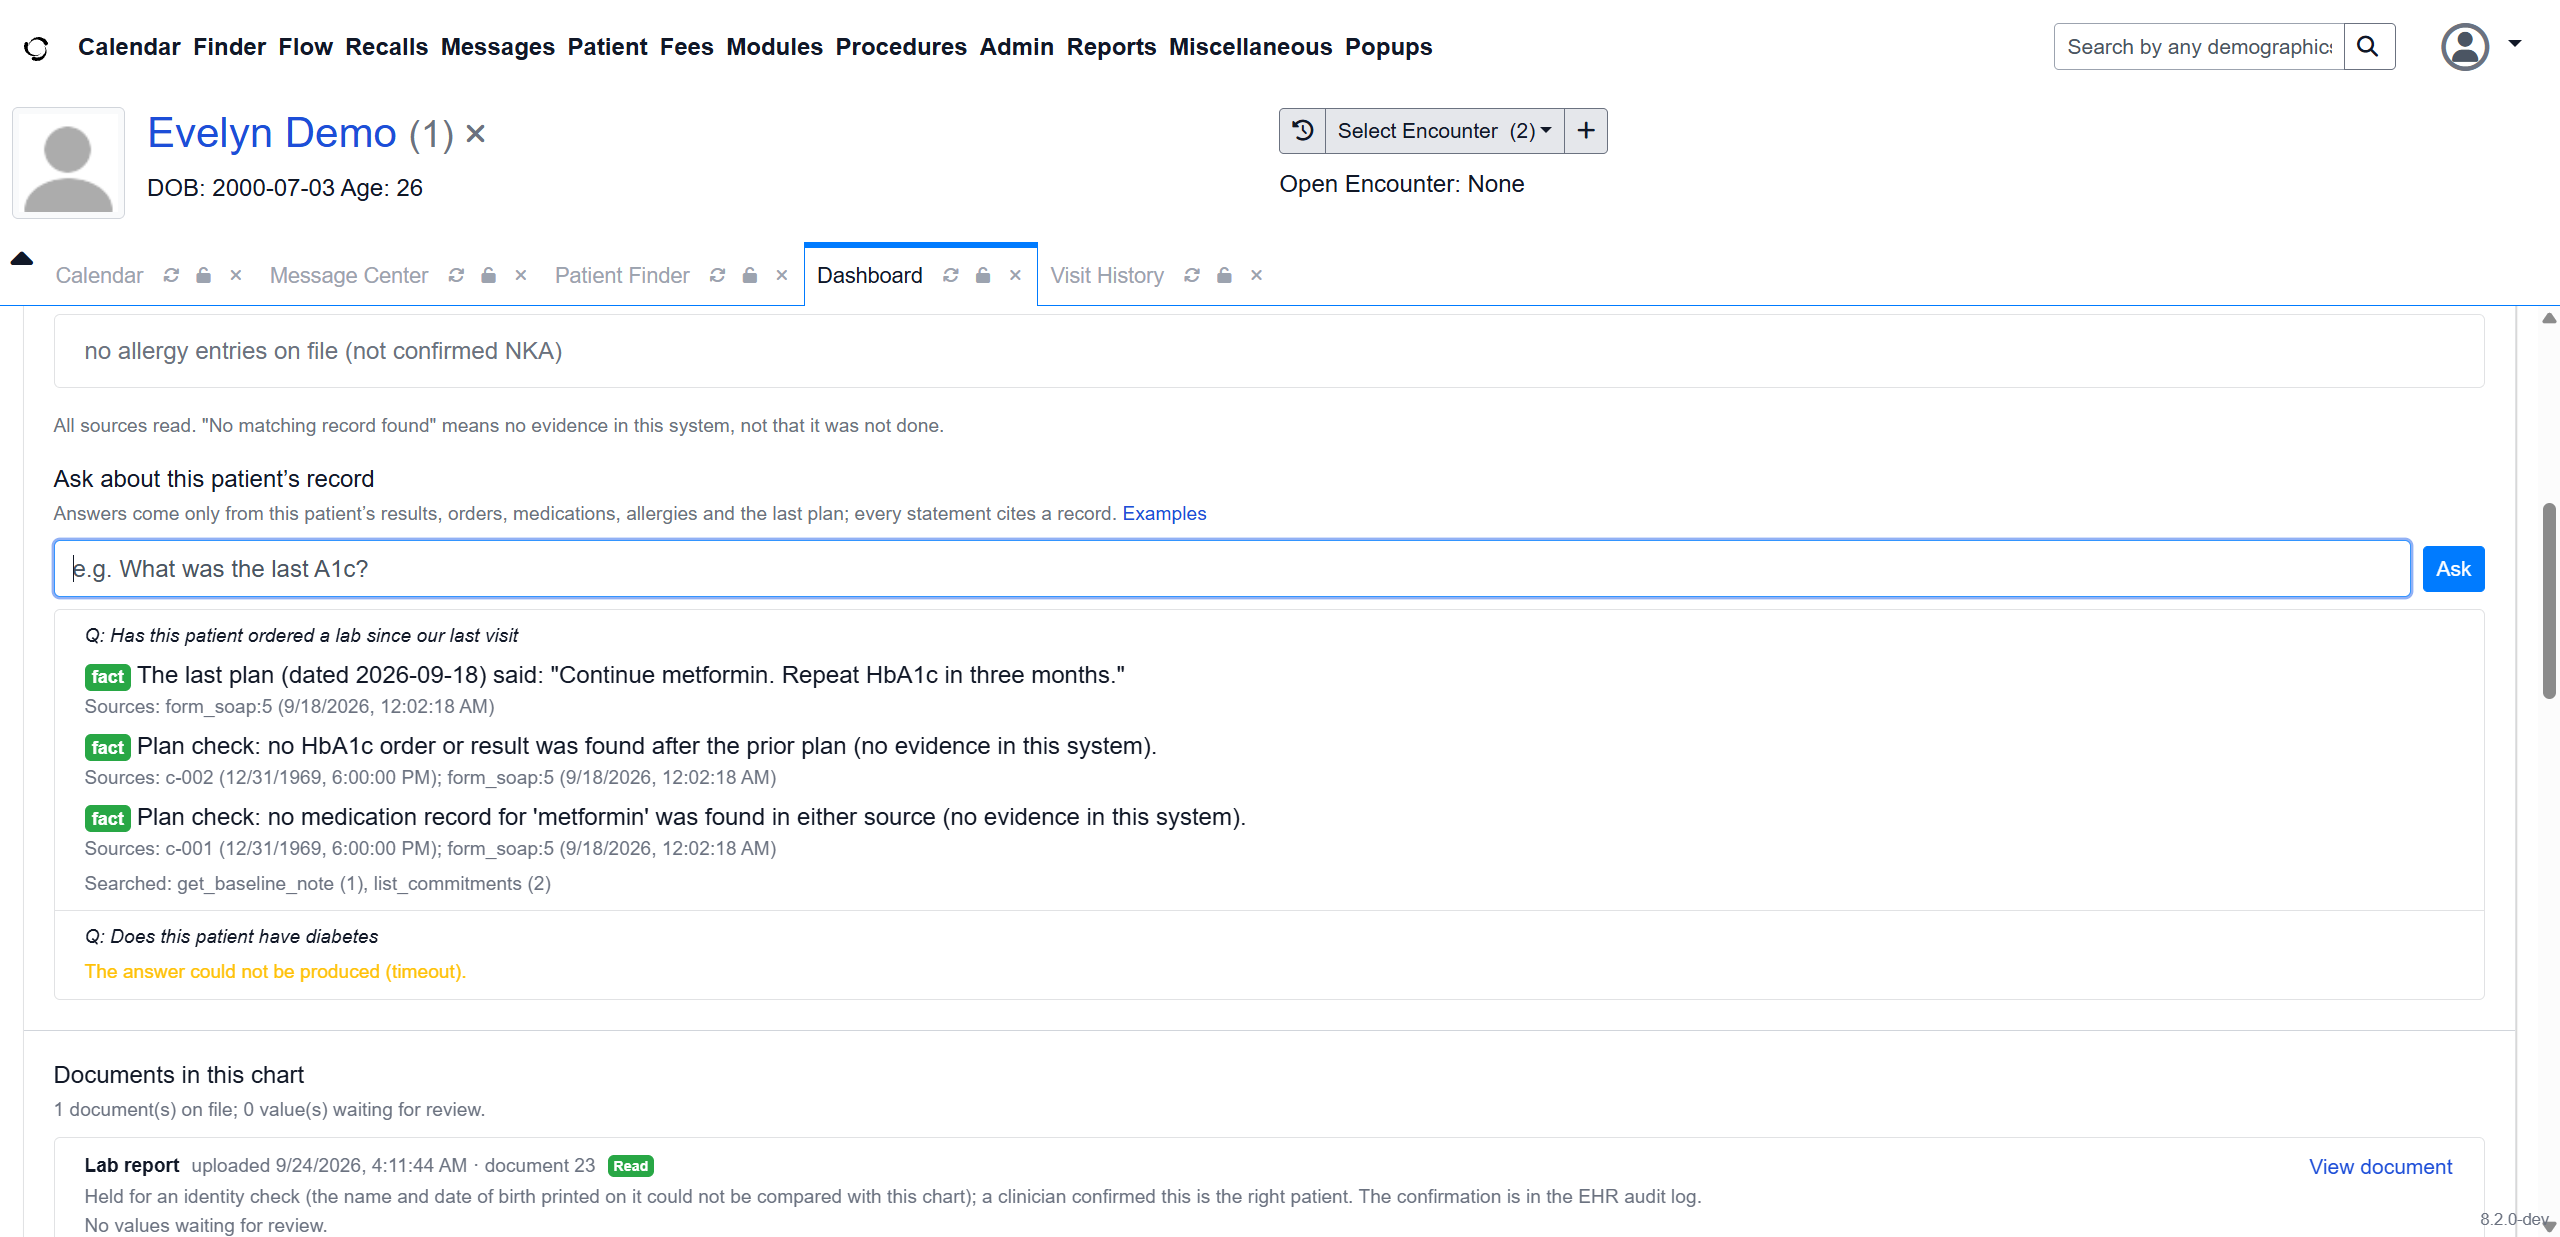
Task: Close the Dashboard tab
Action: pyautogui.click(x=1015, y=275)
